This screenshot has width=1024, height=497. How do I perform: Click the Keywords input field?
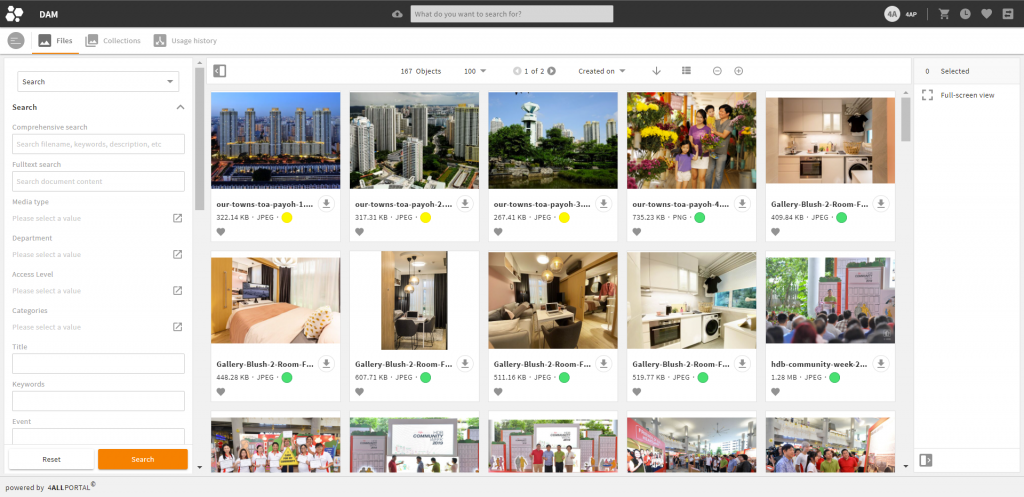(x=98, y=401)
